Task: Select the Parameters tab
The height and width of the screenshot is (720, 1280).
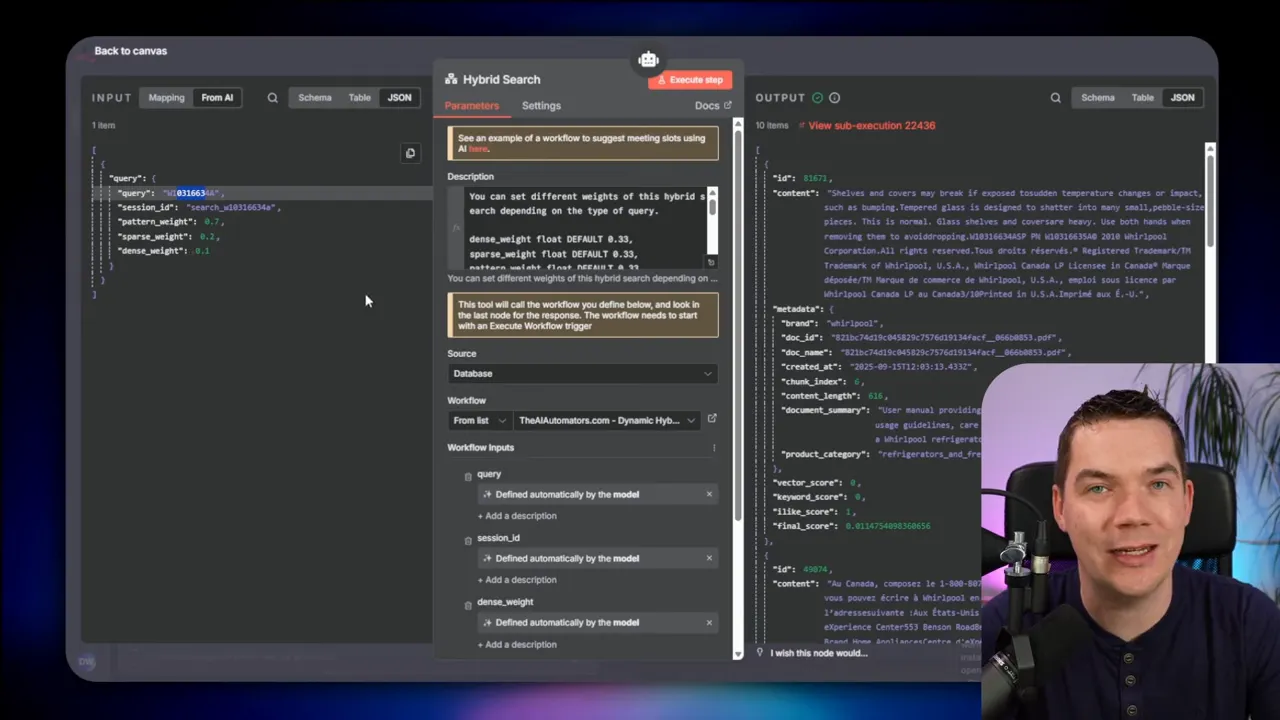Action: click(471, 106)
